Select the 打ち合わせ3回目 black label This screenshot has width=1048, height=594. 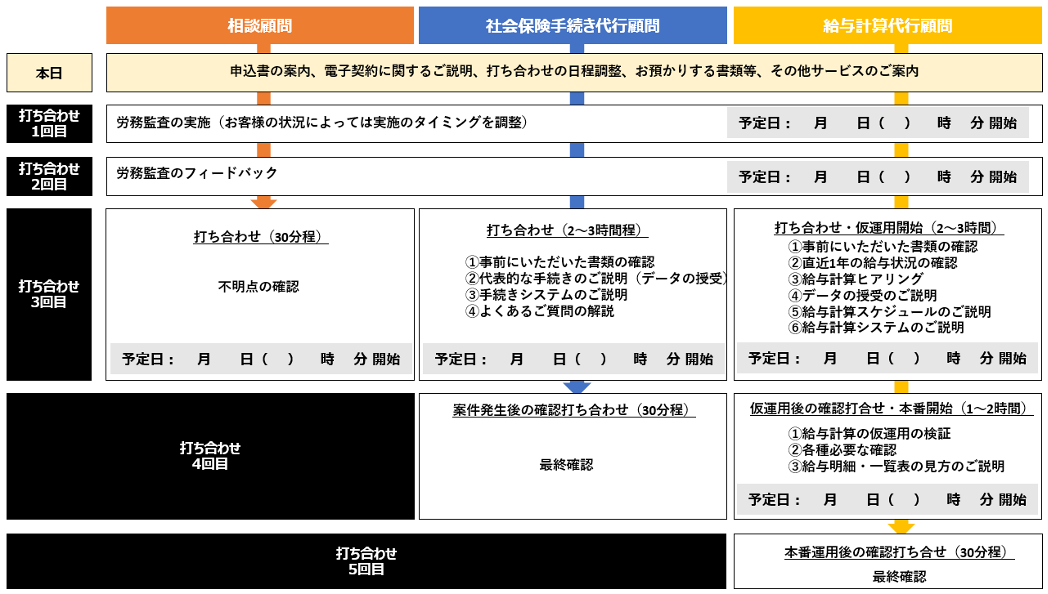coord(49,294)
